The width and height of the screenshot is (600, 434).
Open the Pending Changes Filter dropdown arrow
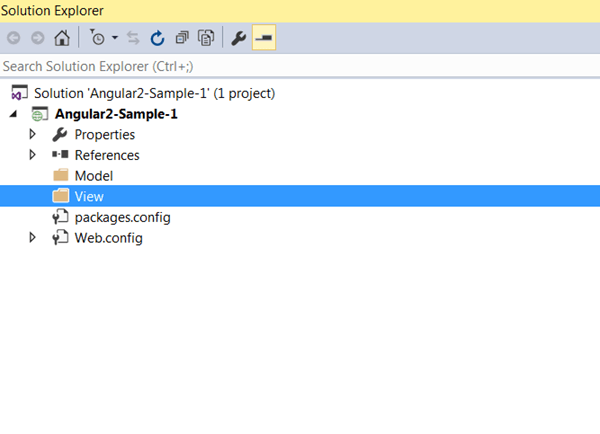tap(114, 39)
